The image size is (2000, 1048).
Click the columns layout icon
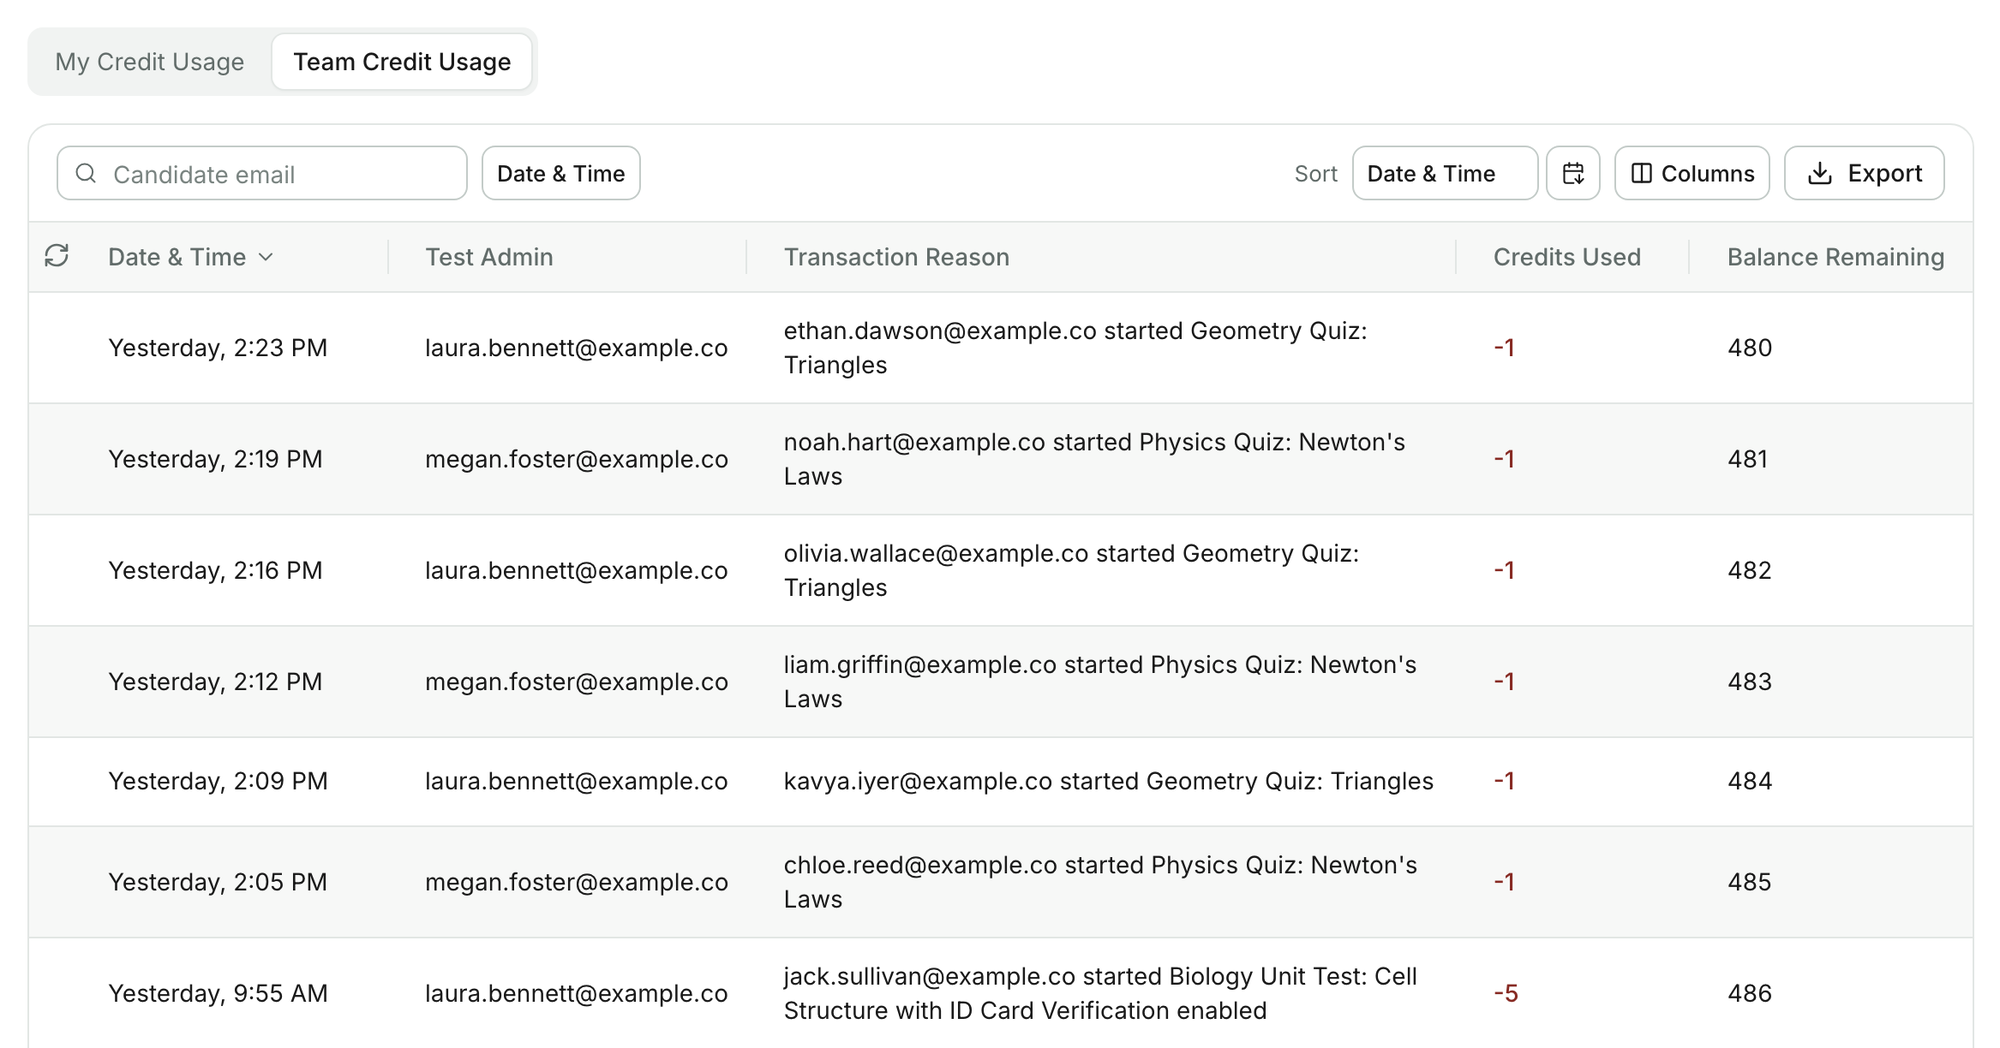coord(1641,173)
